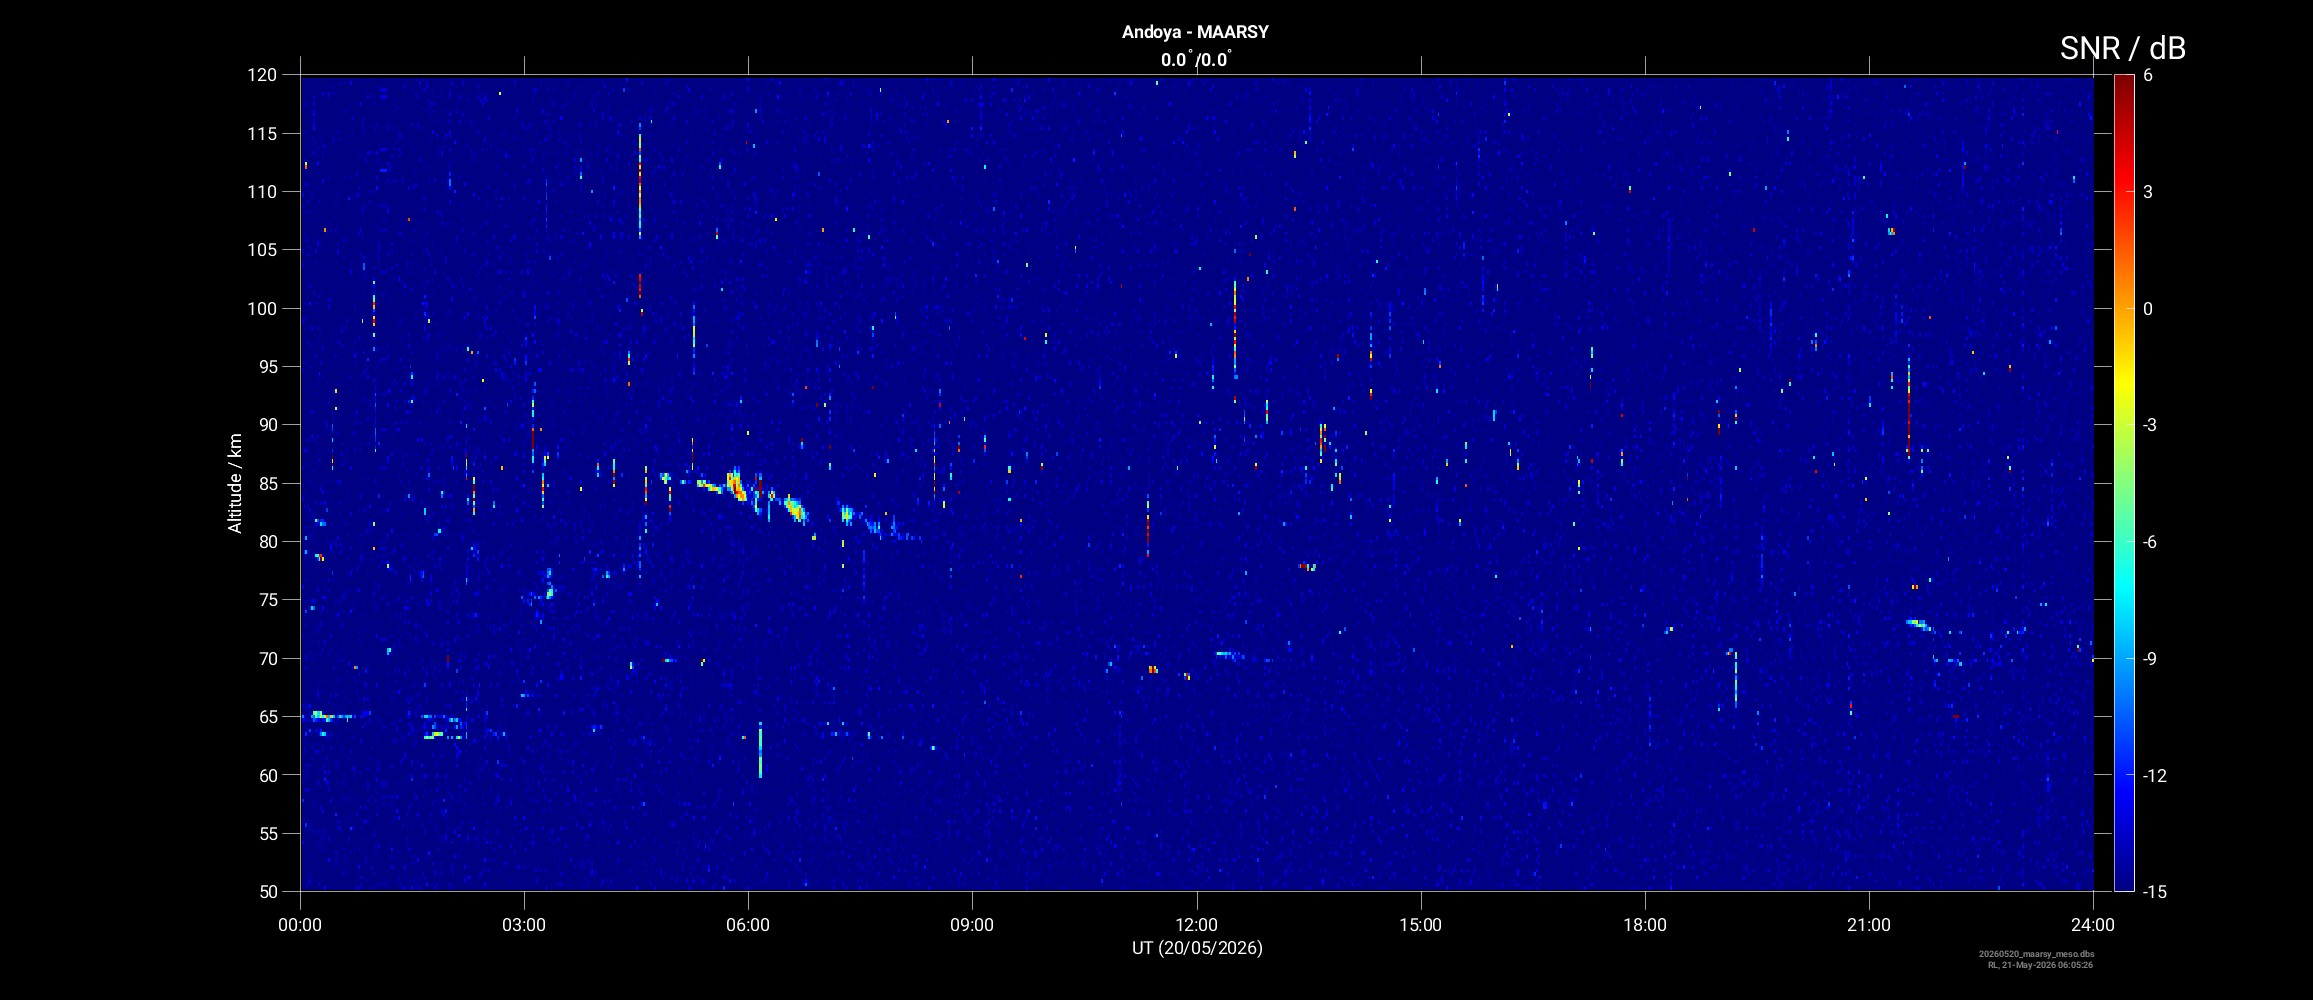Click the time tick label '12:00'
Viewport: 2313px width, 1000px height.
(1196, 925)
